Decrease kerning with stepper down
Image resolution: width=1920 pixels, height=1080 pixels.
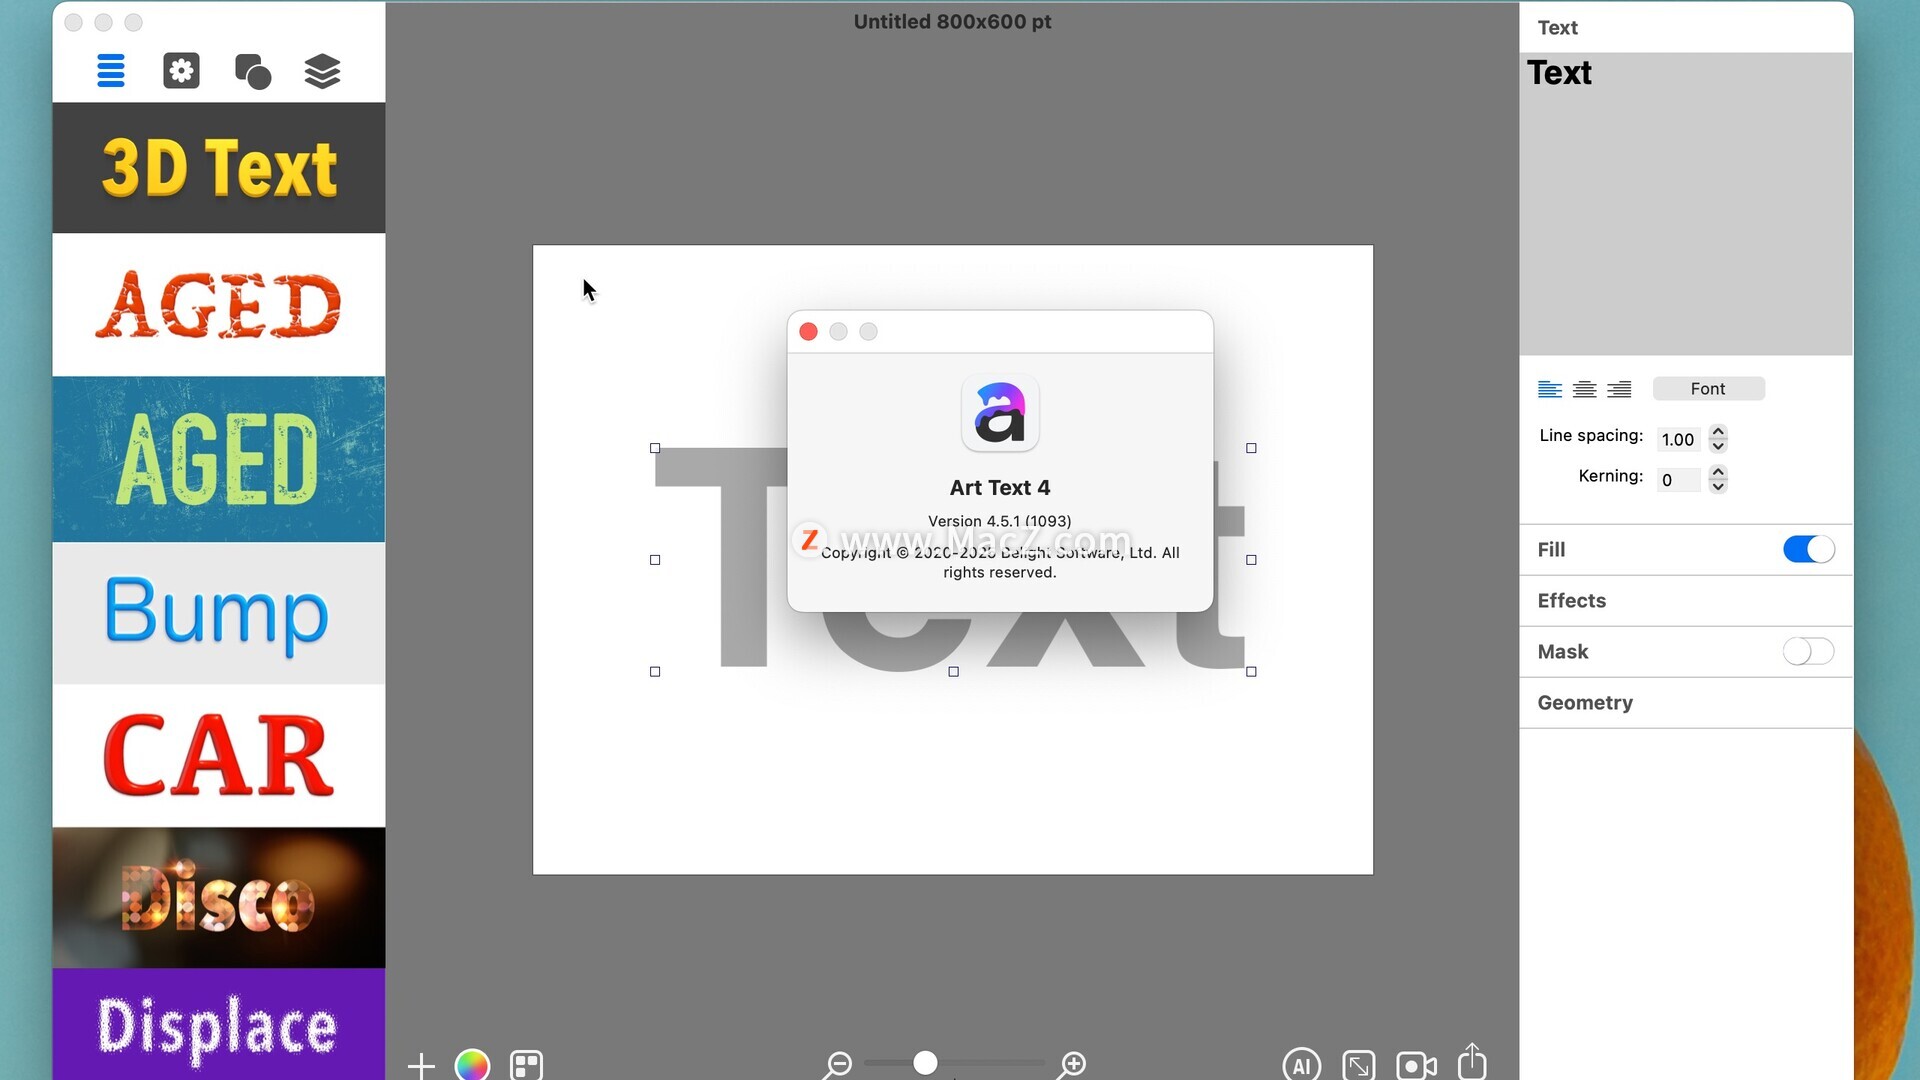1718,487
